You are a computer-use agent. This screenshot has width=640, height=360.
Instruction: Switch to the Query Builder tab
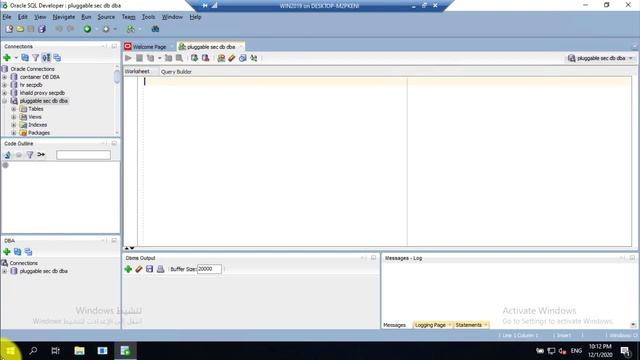point(176,71)
